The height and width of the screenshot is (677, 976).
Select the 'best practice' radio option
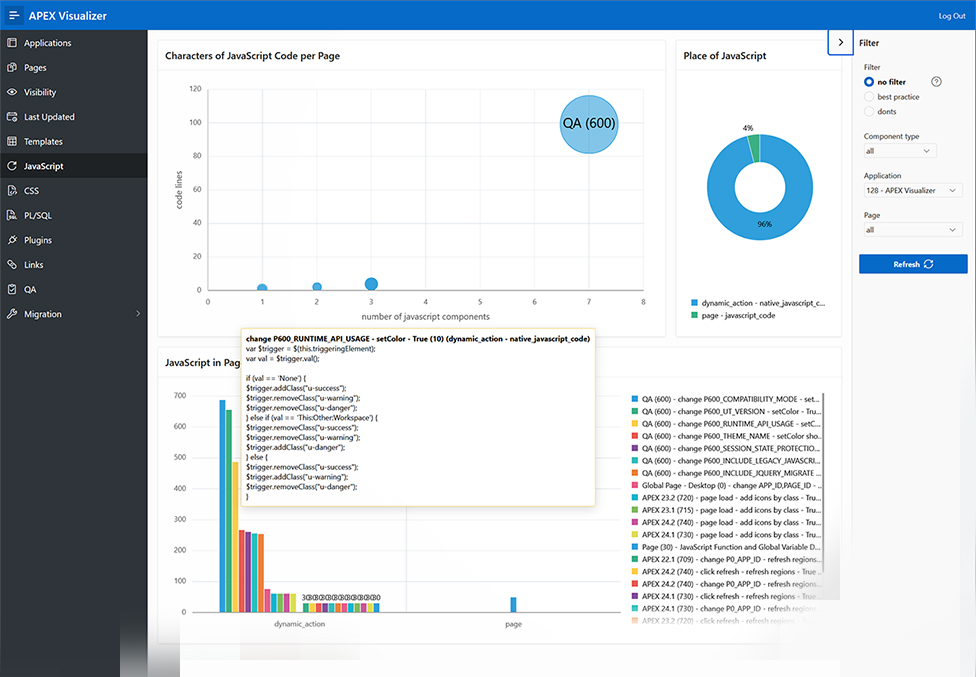[869, 97]
